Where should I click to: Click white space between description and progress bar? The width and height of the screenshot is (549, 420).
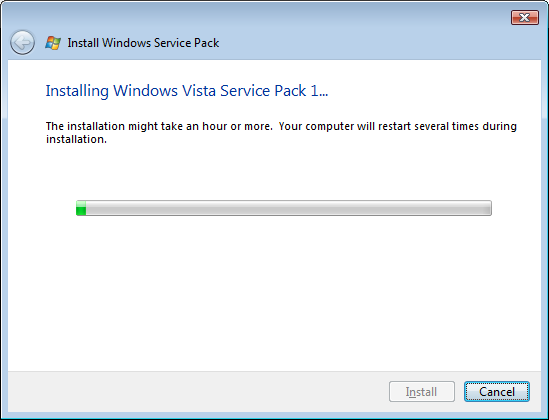click(274, 172)
